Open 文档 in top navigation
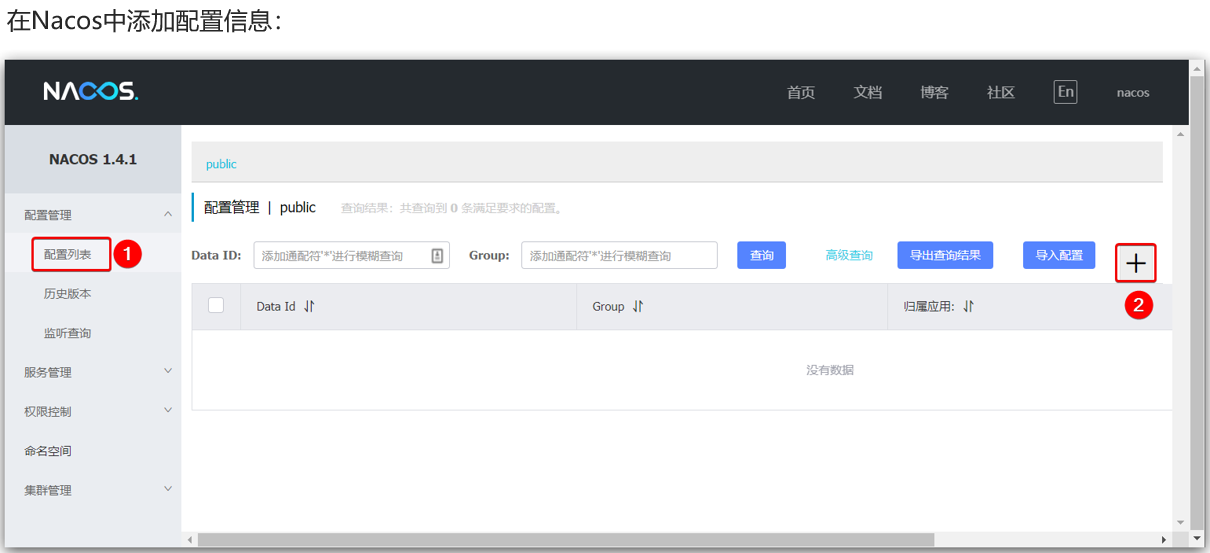 coord(868,93)
